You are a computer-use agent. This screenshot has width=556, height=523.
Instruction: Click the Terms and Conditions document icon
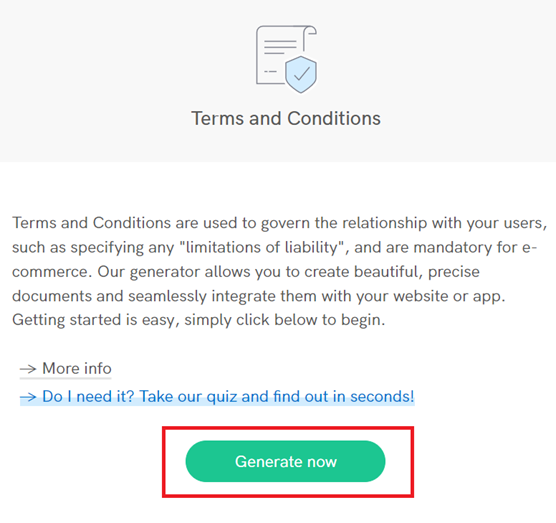pos(286,59)
